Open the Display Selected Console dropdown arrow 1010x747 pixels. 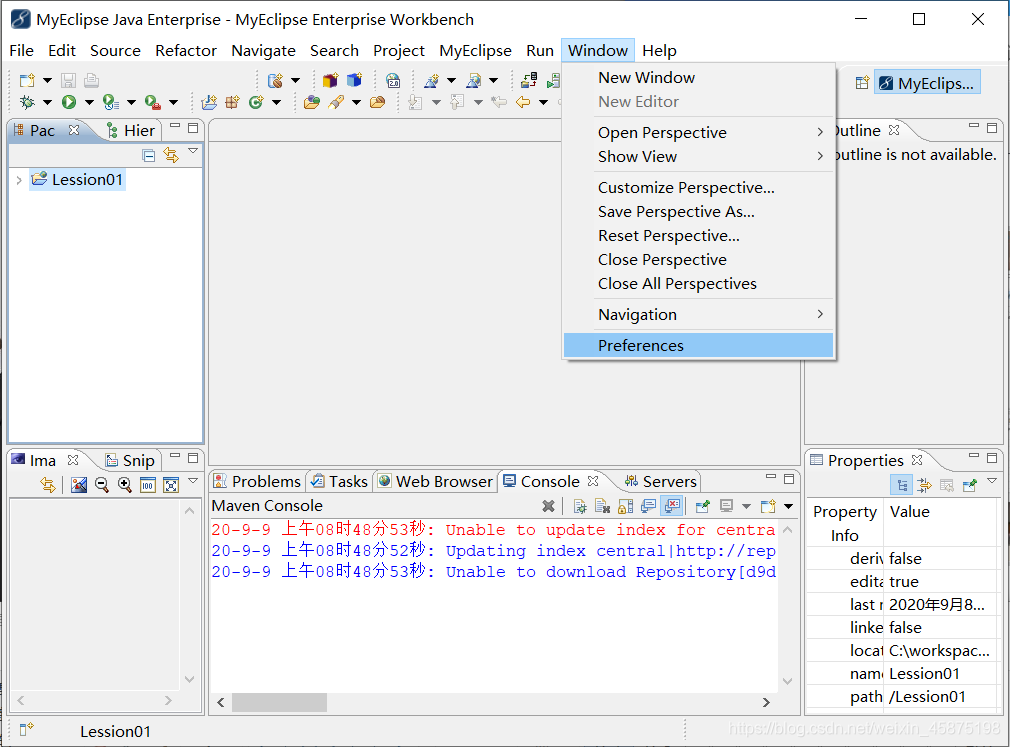(x=747, y=506)
